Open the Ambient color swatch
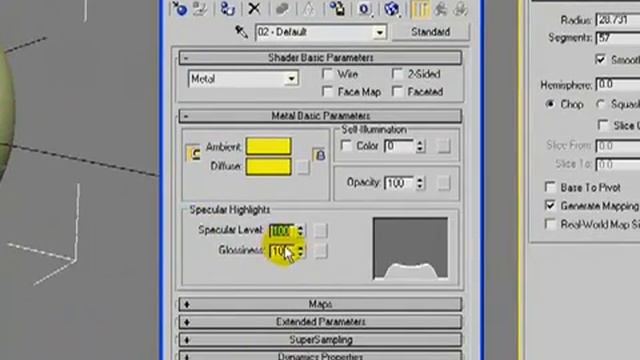Viewport: 640px width, 360px height. [269, 146]
